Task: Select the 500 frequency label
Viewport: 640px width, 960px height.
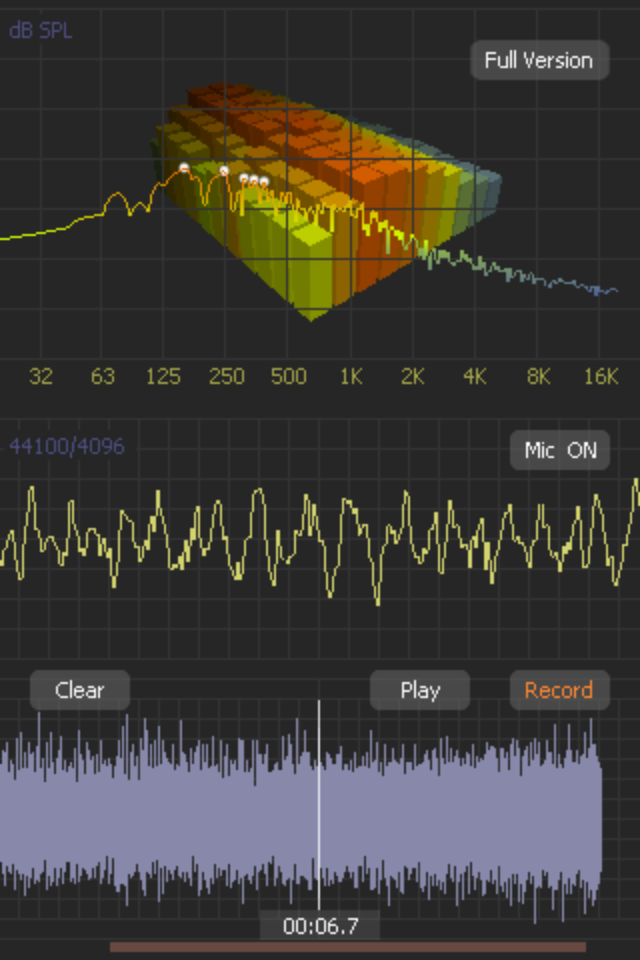Action: click(288, 377)
